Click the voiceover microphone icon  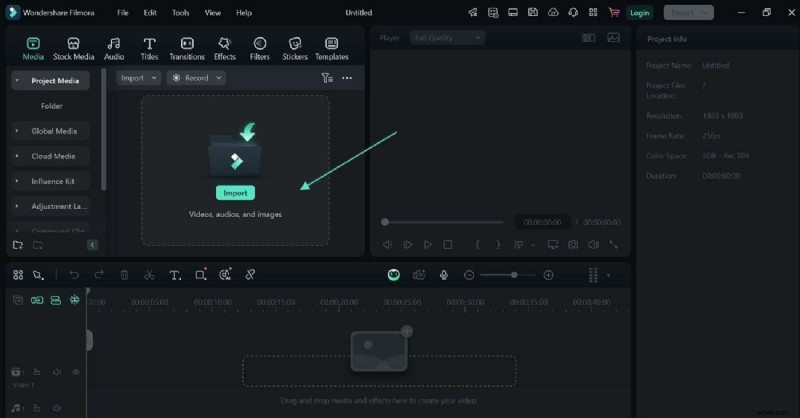(x=444, y=275)
